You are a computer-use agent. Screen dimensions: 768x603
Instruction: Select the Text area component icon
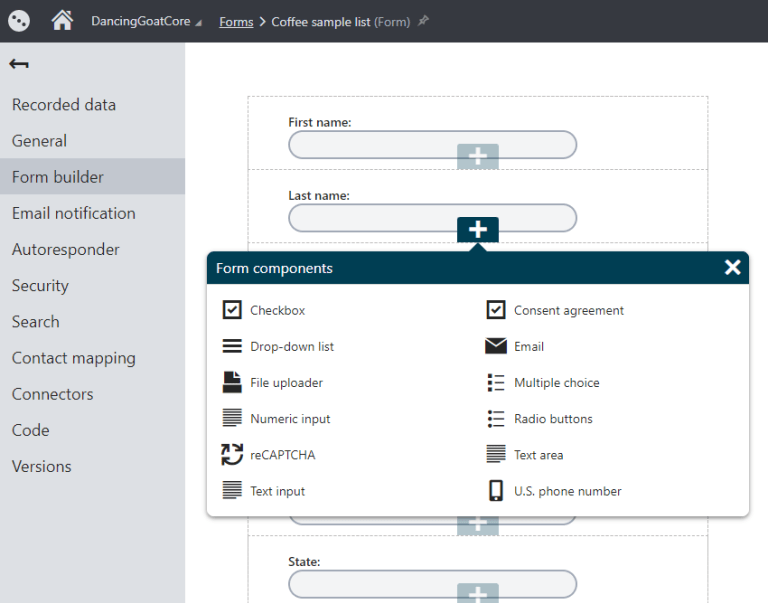(x=496, y=454)
